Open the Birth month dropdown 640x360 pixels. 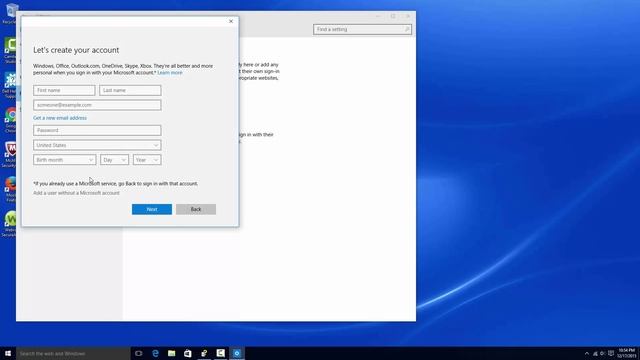point(64,160)
